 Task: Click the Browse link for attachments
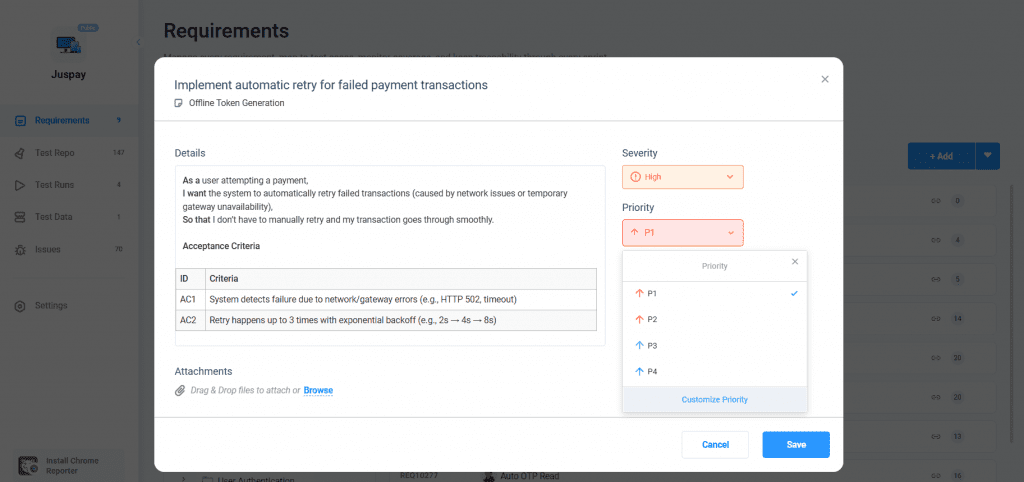[318, 390]
